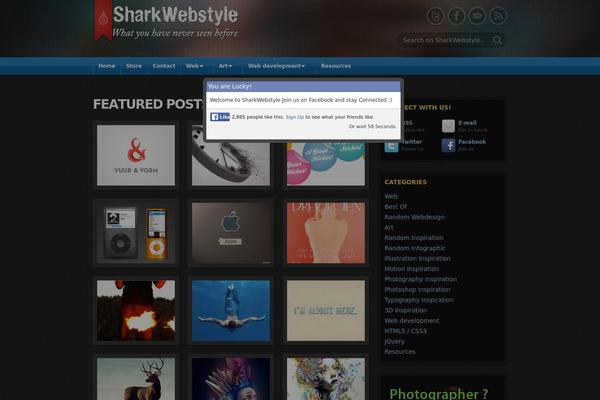Open the Facebook circle icon in header
This screenshot has width=600, height=400.
click(x=457, y=16)
